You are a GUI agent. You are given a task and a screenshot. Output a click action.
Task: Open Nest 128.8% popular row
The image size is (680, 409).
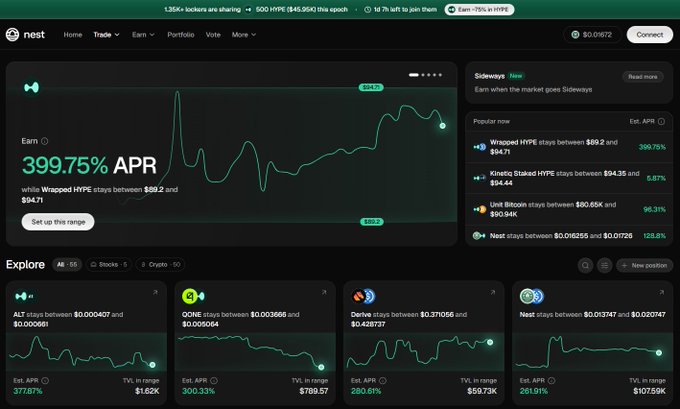(x=569, y=236)
